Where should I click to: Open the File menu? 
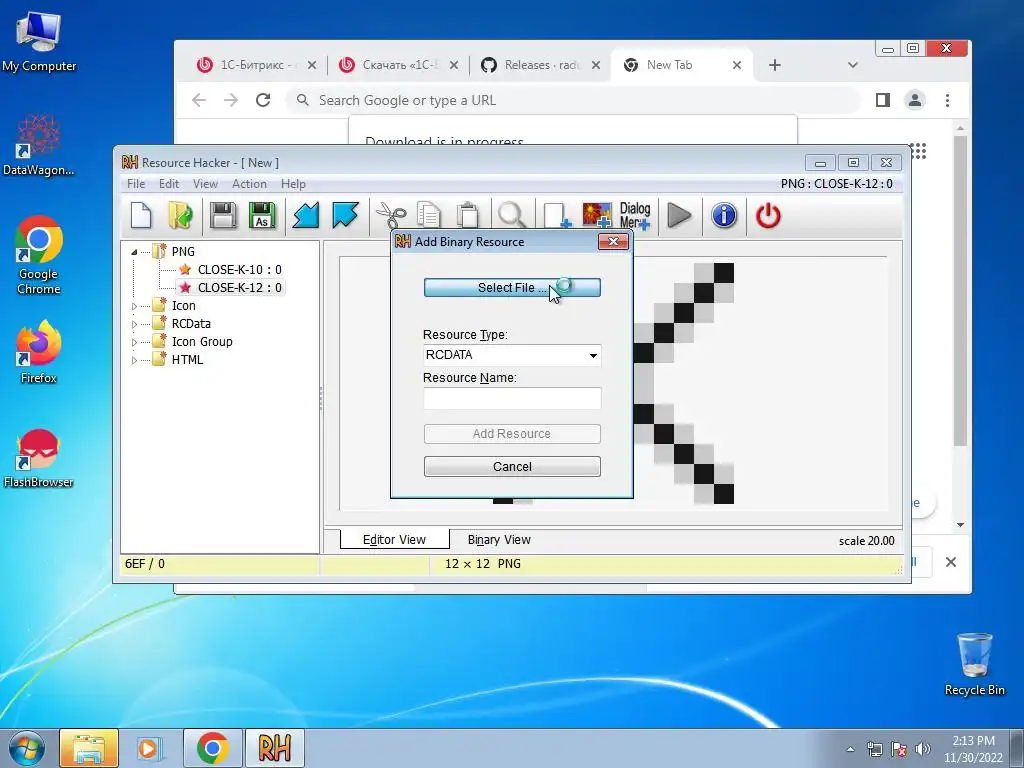tap(136, 184)
